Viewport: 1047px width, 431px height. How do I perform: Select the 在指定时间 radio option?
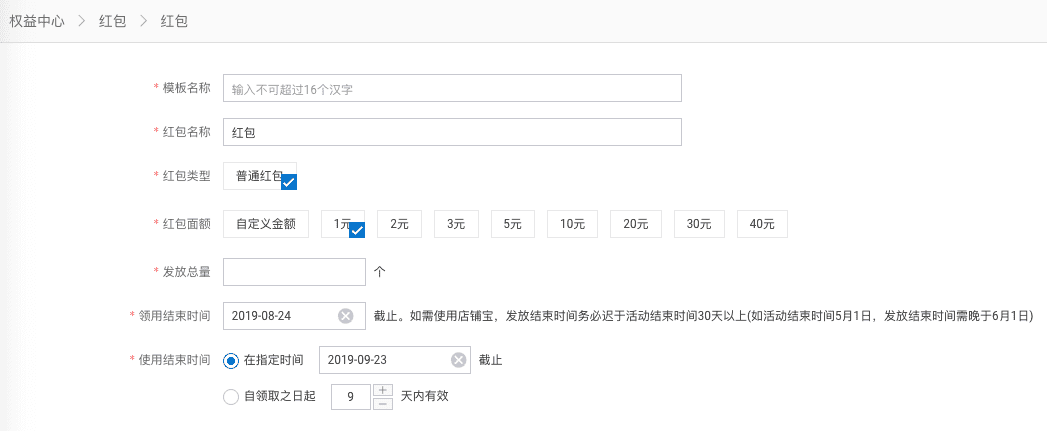point(231,360)
